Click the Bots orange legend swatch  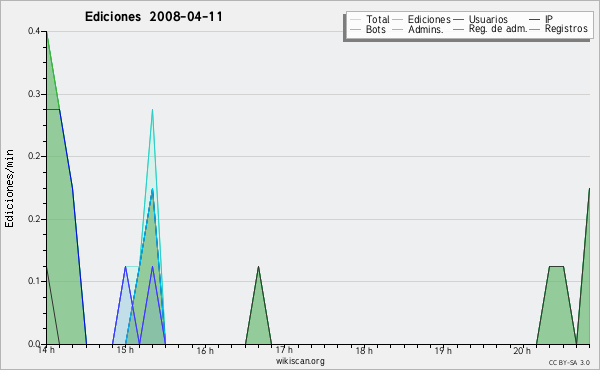pyautogui.click(x=355, y=29)
